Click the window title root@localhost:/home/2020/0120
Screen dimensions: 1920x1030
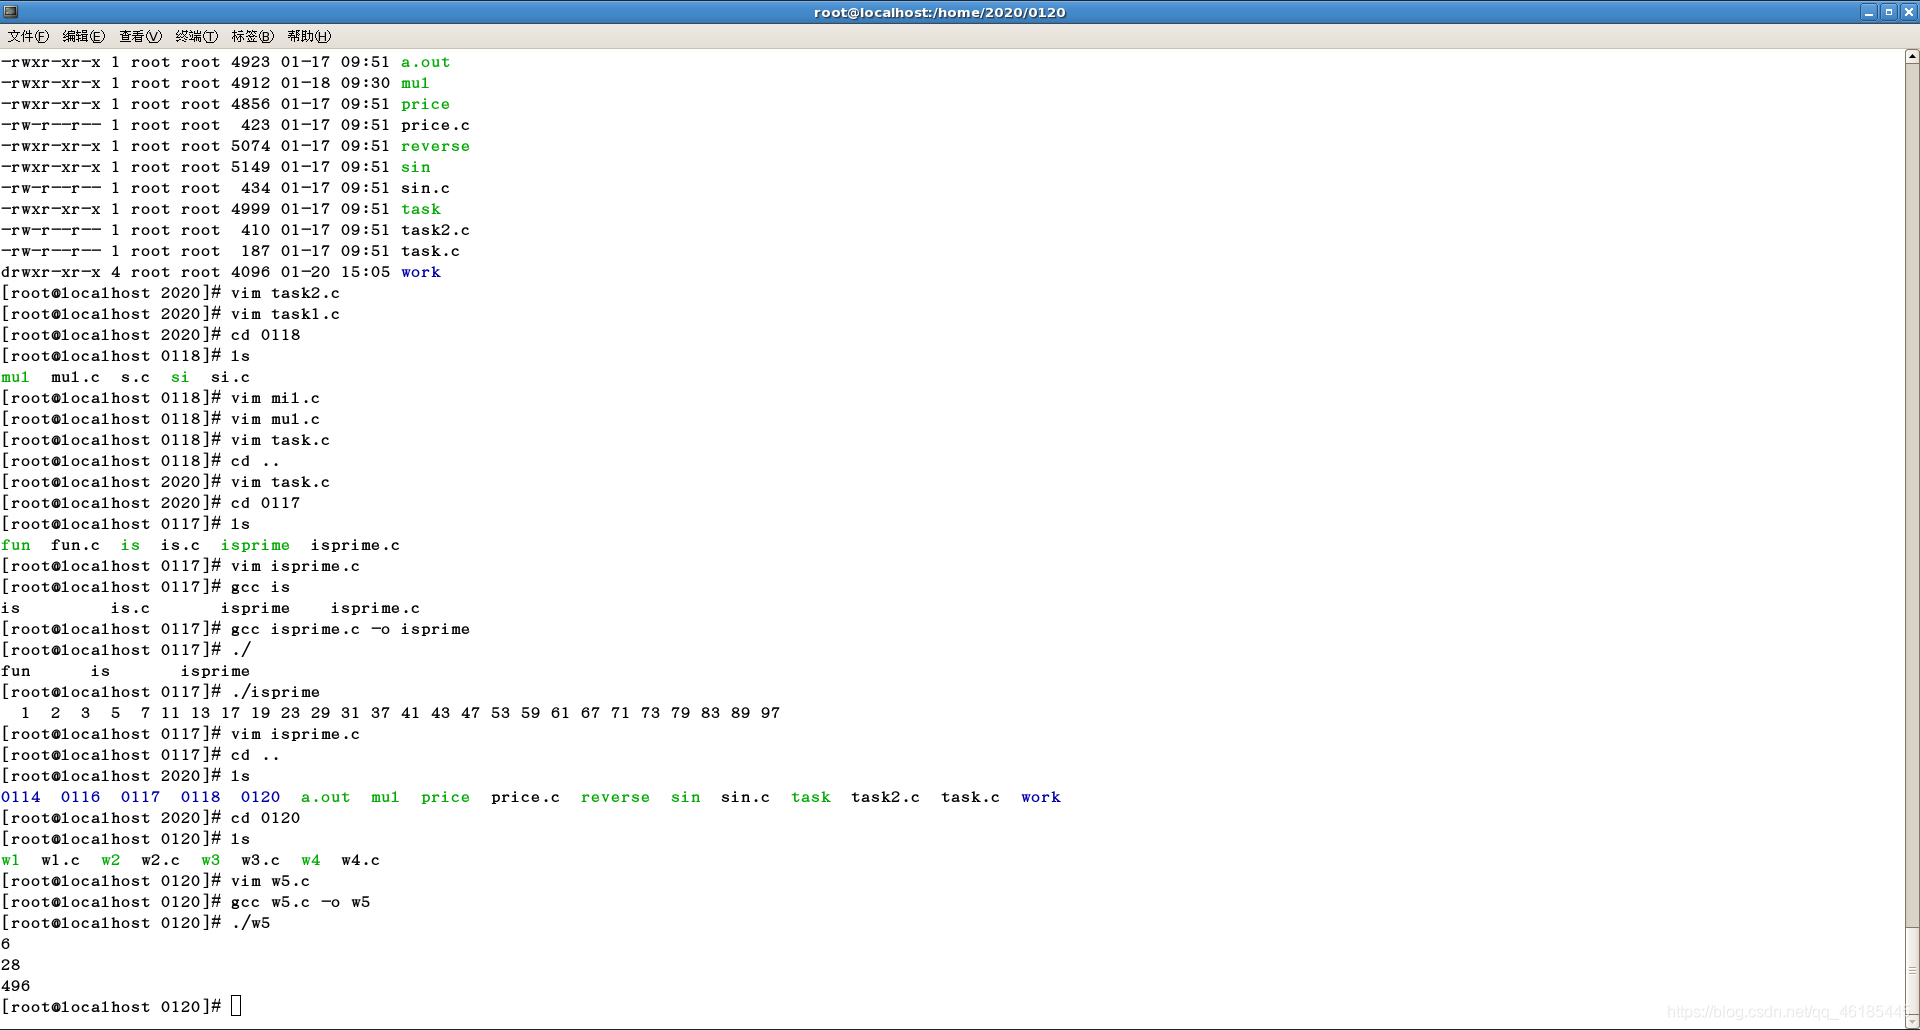[x=939, y=12]
